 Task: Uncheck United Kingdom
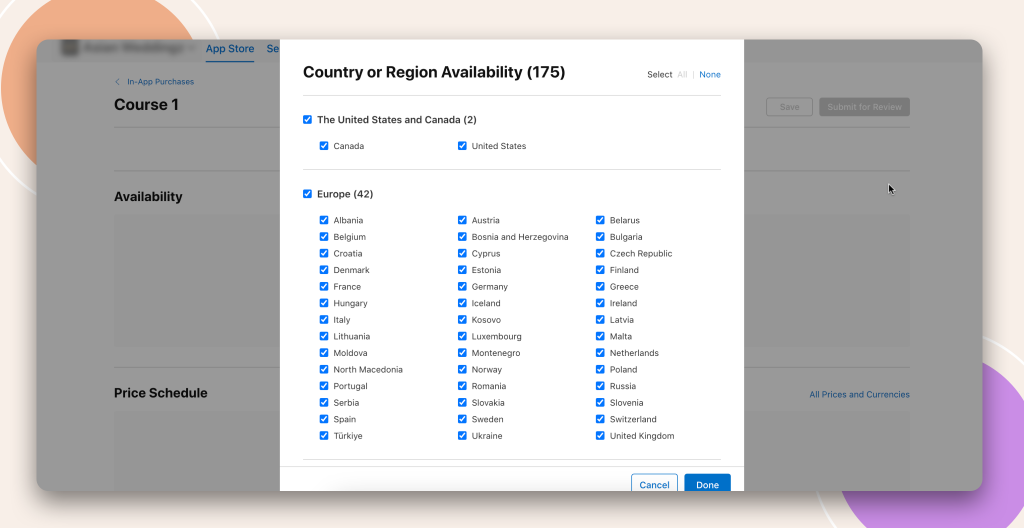pos(600,436)
